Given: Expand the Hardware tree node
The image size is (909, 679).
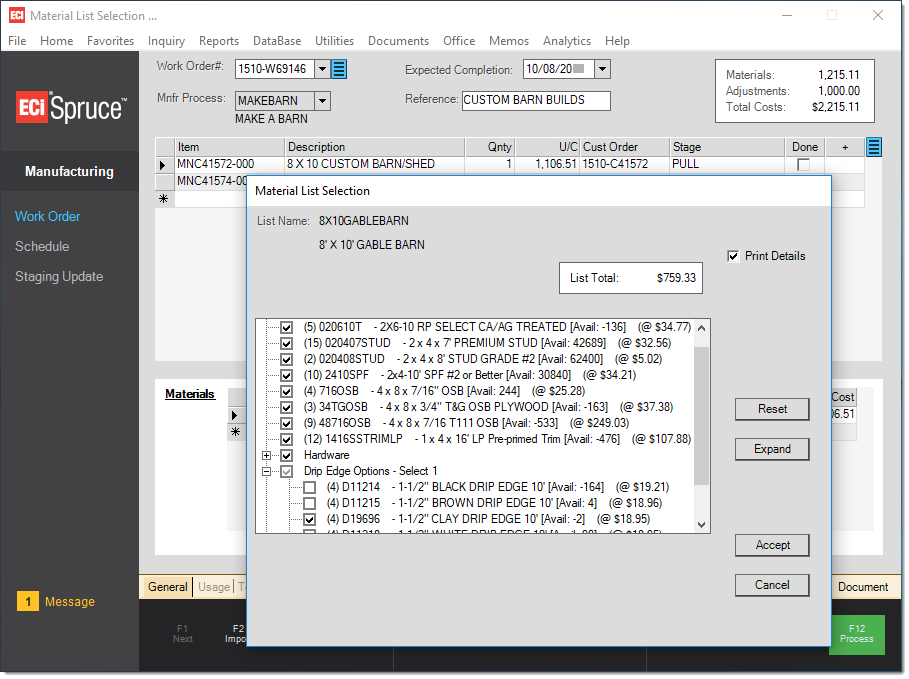Looking at the screenshot, I should point(266,455).
